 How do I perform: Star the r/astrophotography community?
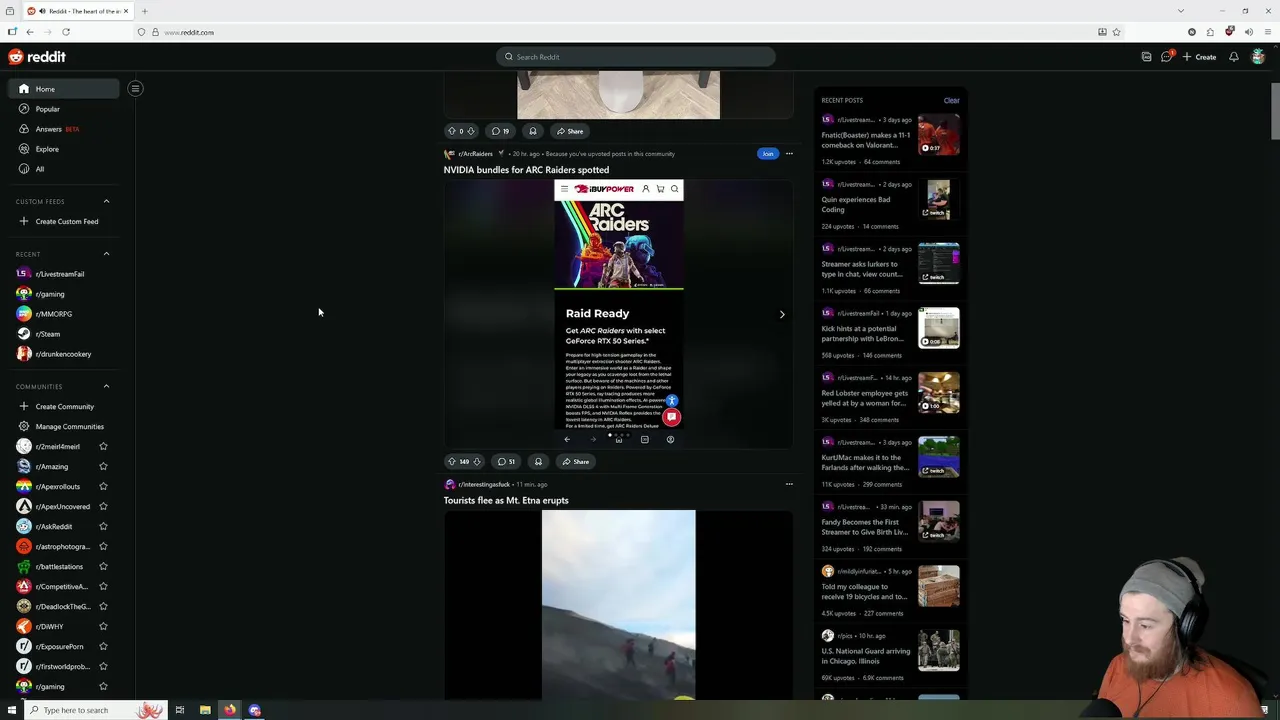pos(103,547)
